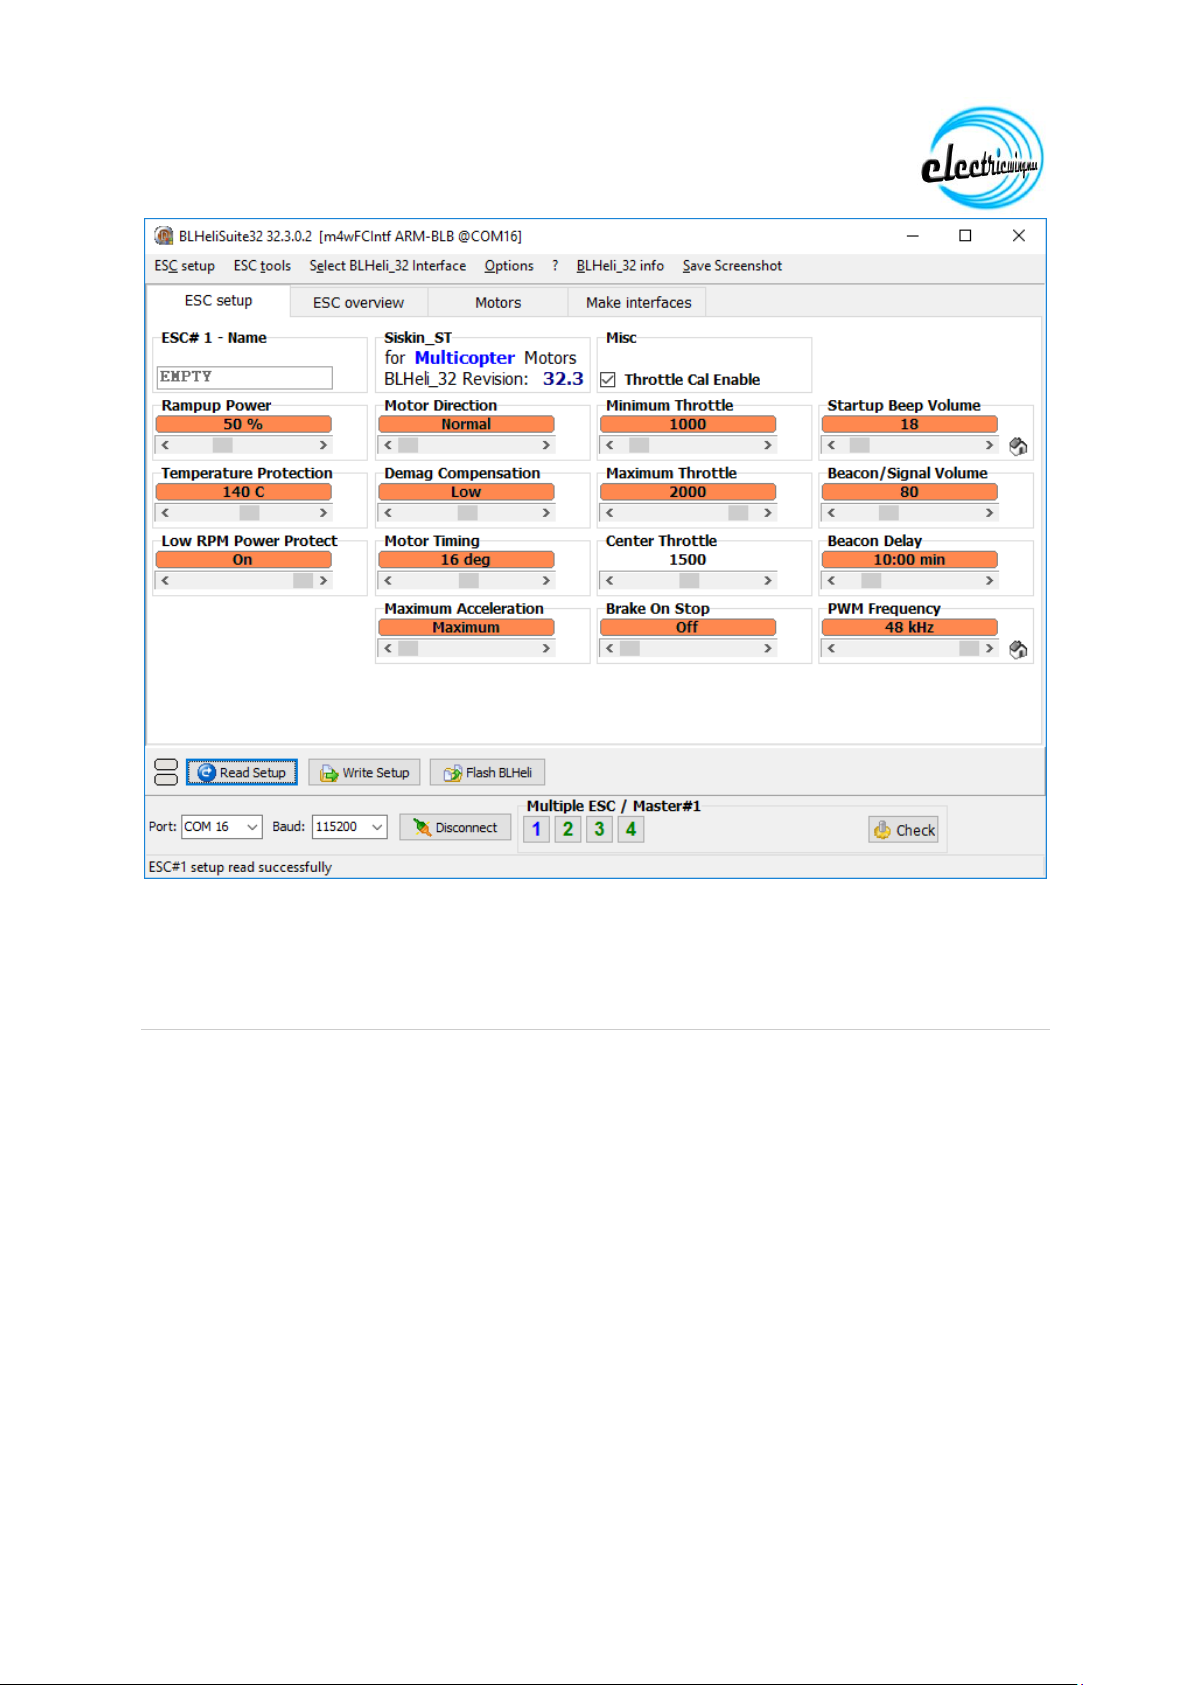Click the Disconnect button

(x=456, y=828)
